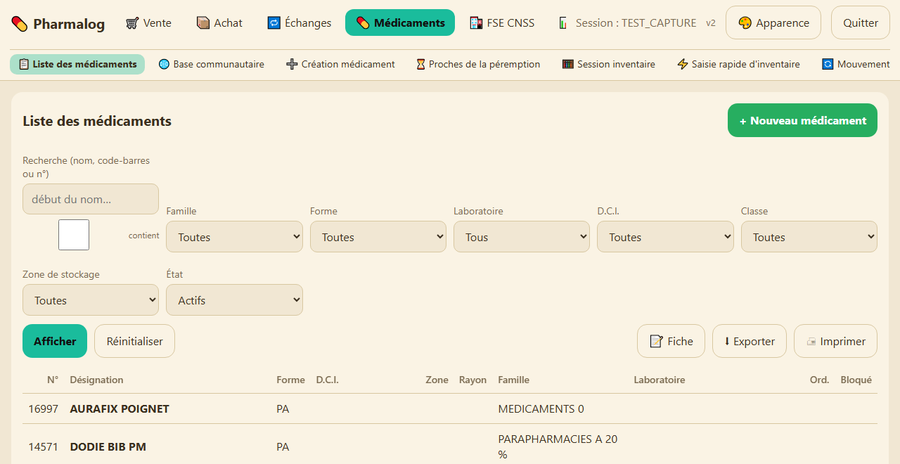
Task: Click the Fiche button
Action: [x=671, y=341]
